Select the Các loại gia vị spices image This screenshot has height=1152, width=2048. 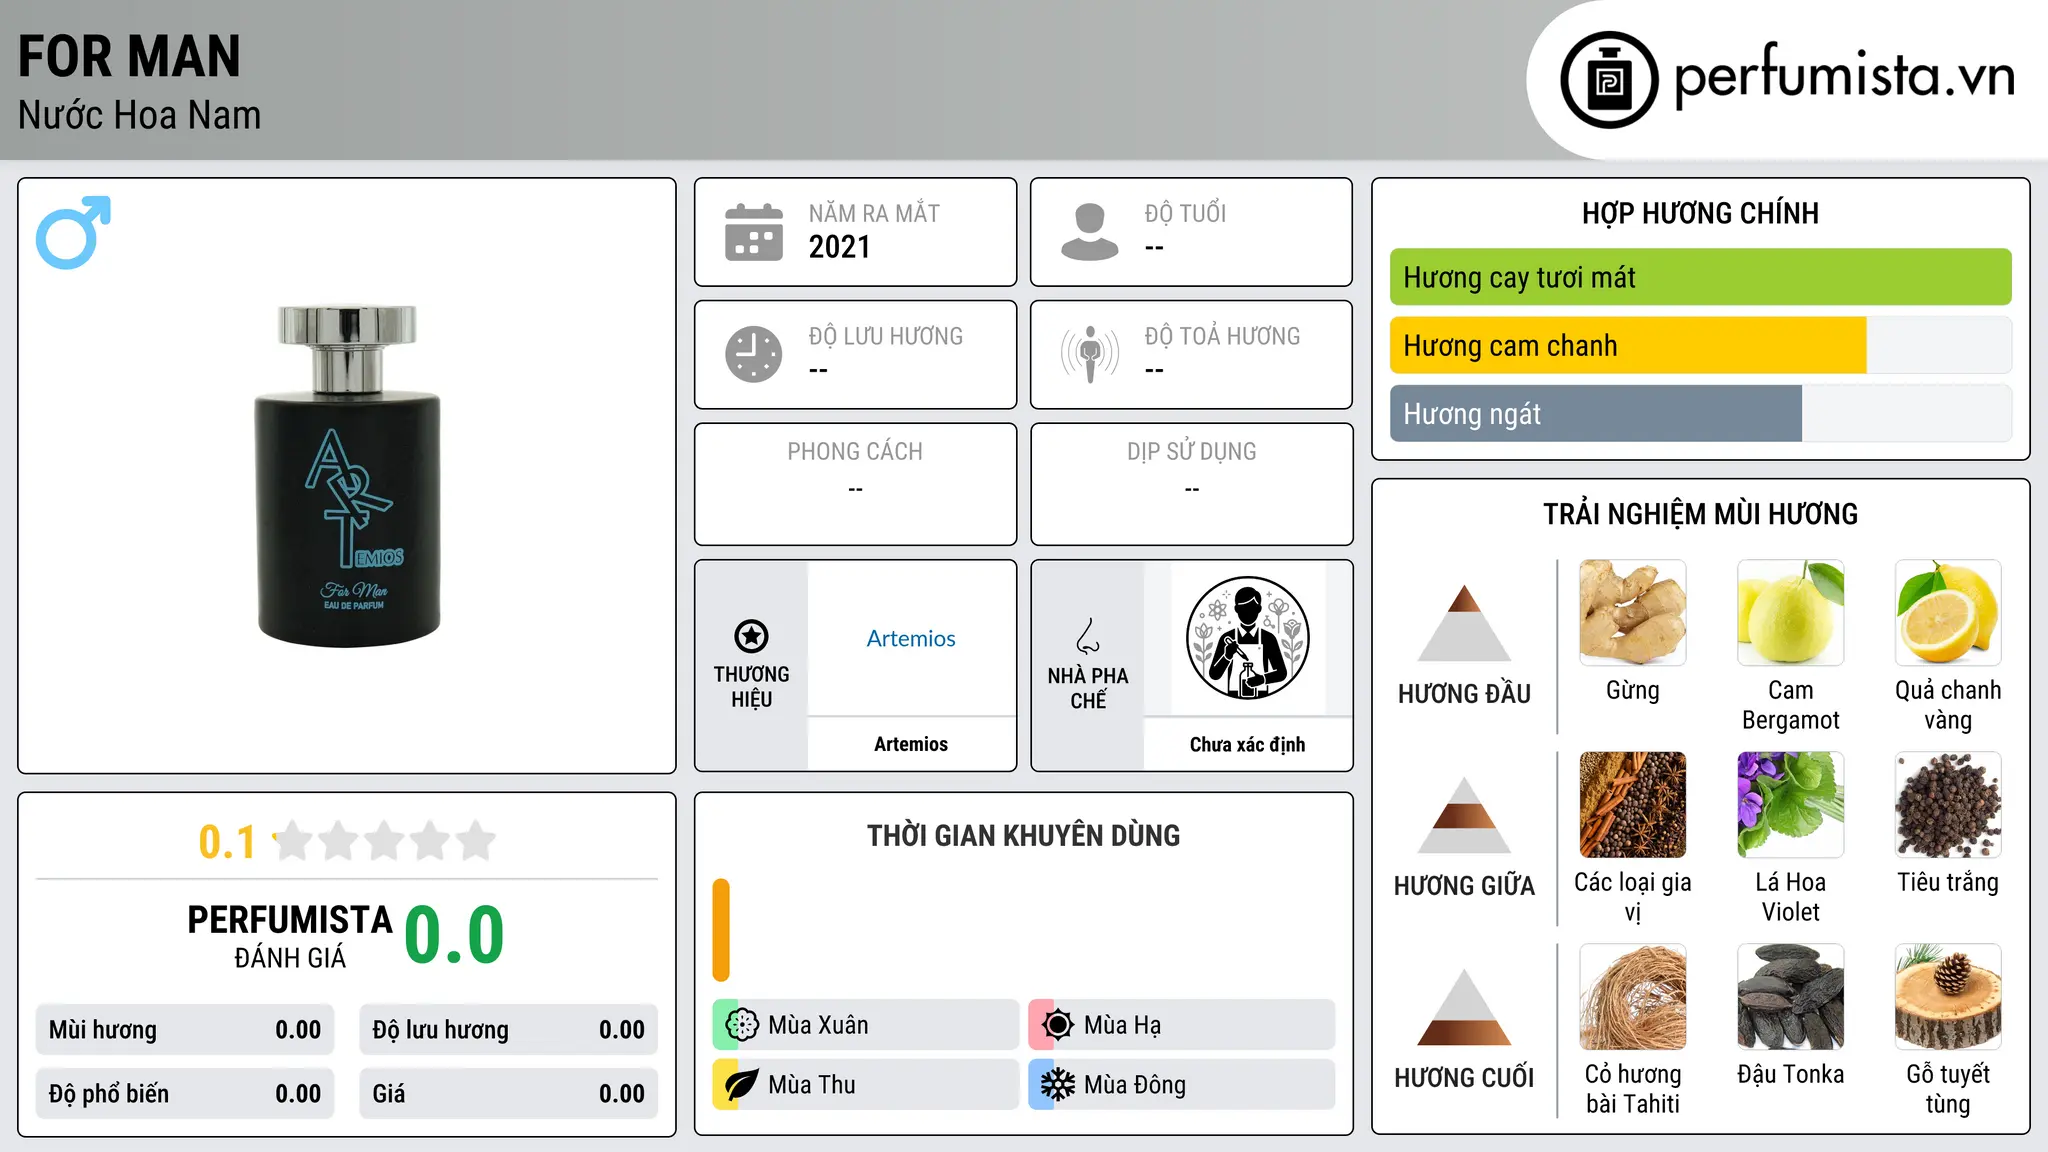1632,805
